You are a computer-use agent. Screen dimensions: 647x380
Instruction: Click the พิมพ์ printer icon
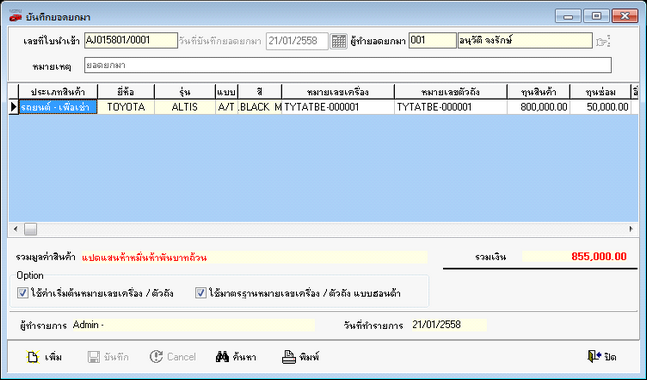pyautogui.click(x=289, y=357)
